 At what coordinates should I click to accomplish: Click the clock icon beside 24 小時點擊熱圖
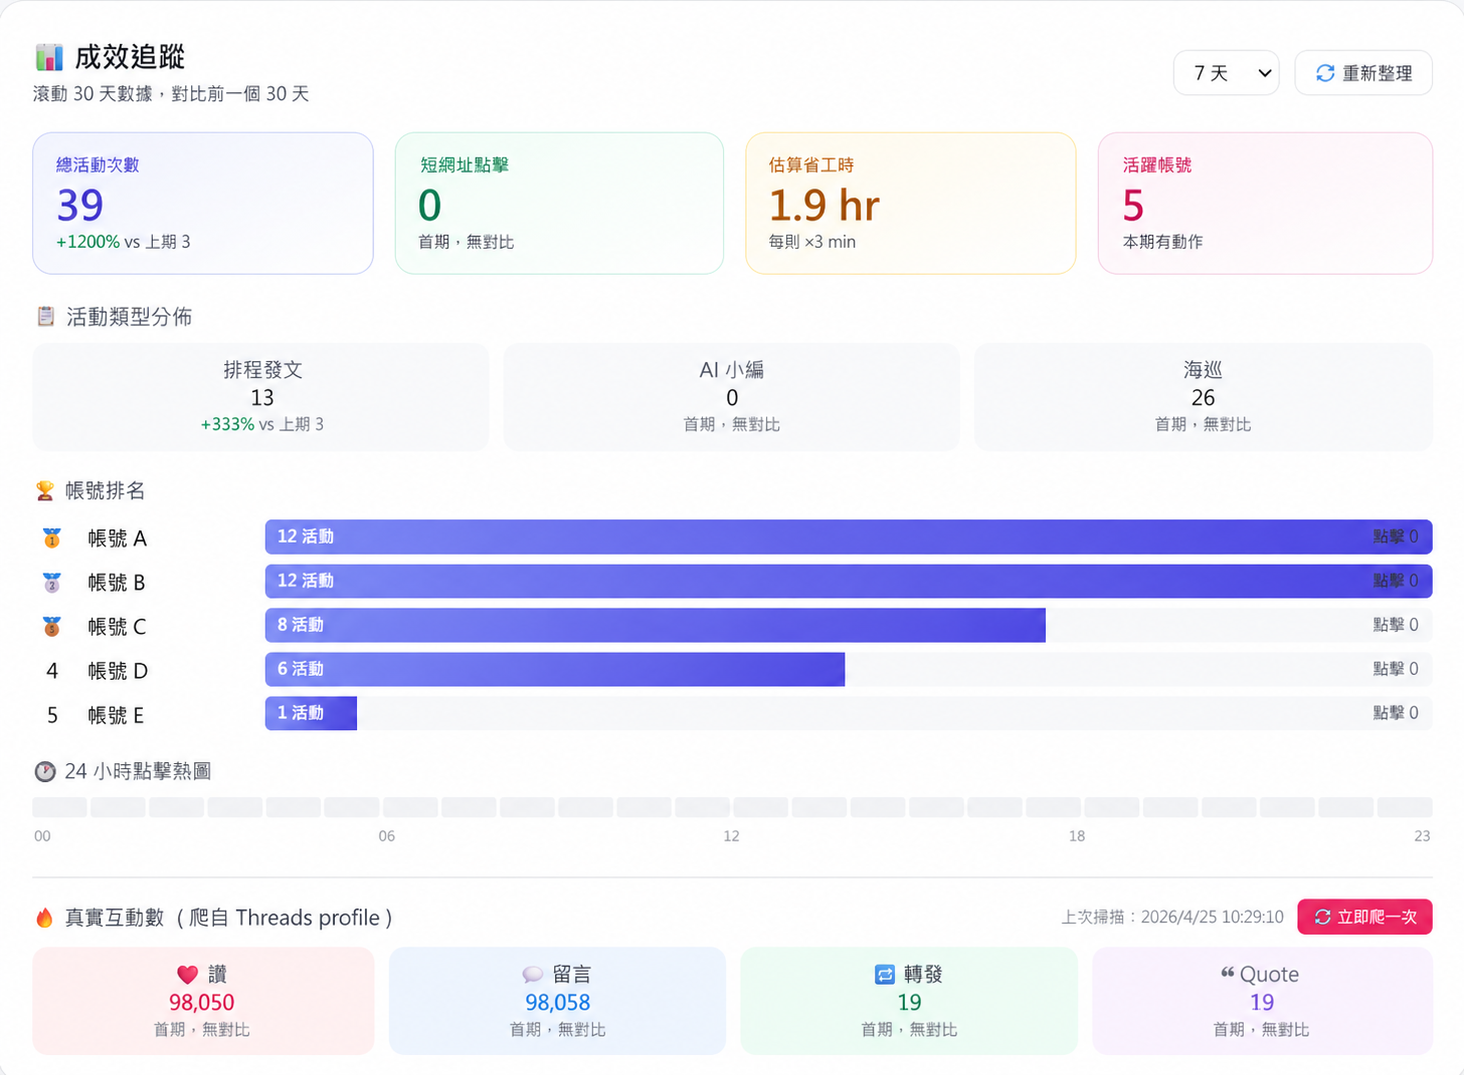(x=45, y=771)
